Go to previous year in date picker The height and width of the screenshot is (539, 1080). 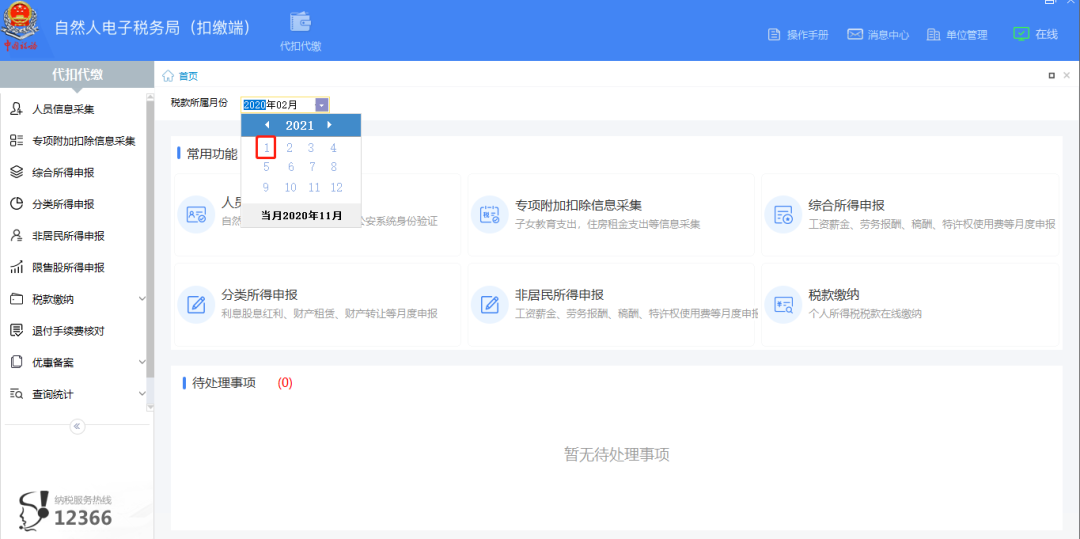(x=267, y=125)
